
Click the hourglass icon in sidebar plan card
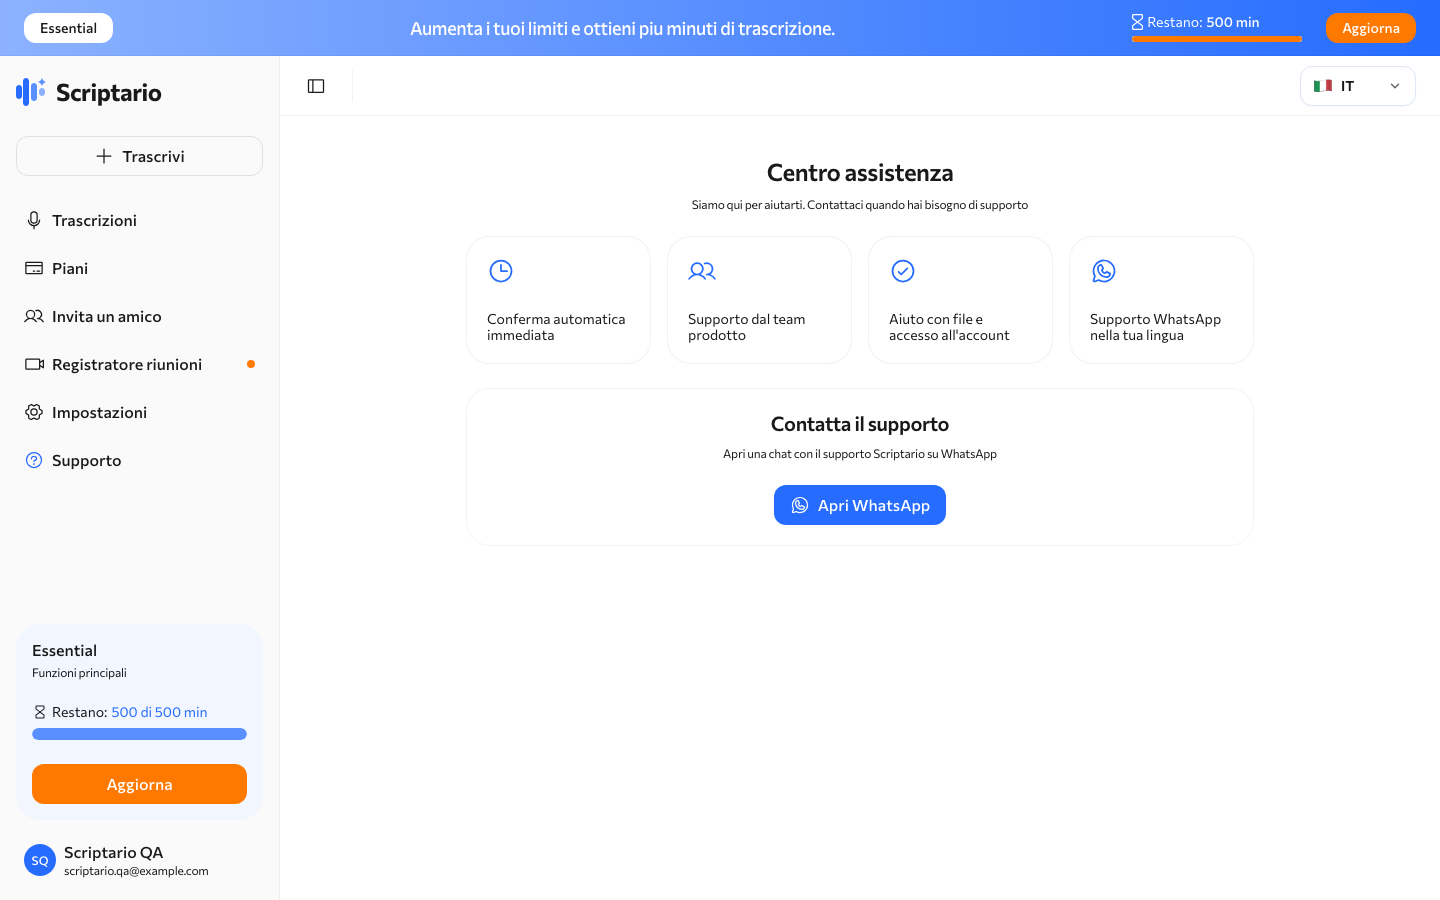tap(40, 712)
